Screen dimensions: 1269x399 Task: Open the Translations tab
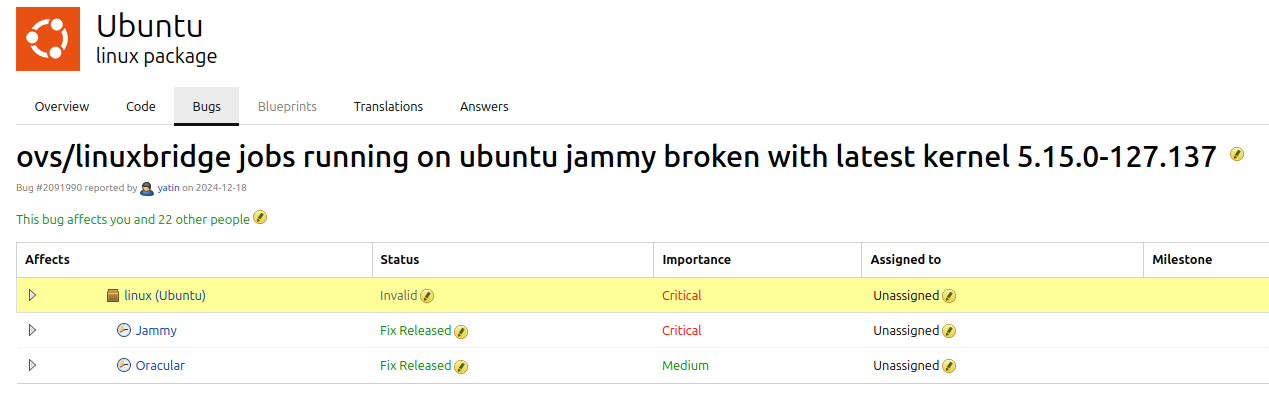click(388, 106)
